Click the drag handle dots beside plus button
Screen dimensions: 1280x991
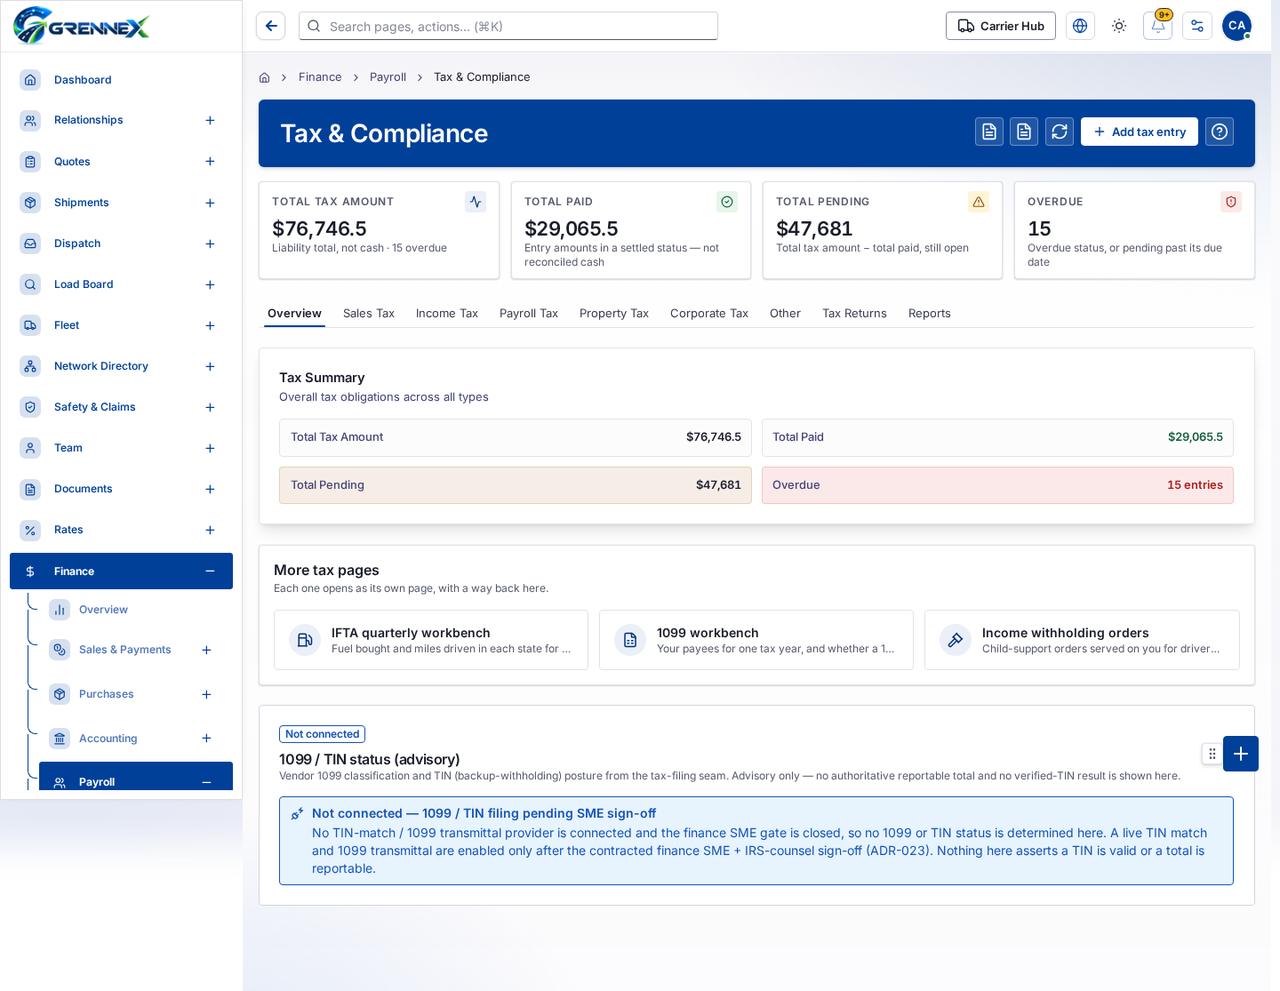coord(1212,754)
